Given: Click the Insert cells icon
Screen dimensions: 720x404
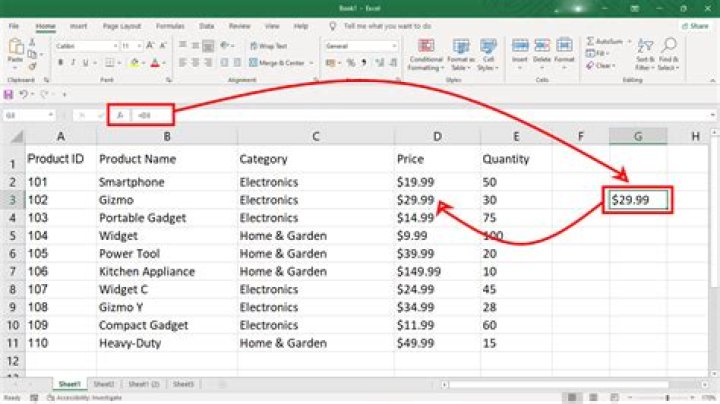Looking at the screenshot, I should click(x=520, y=46).
